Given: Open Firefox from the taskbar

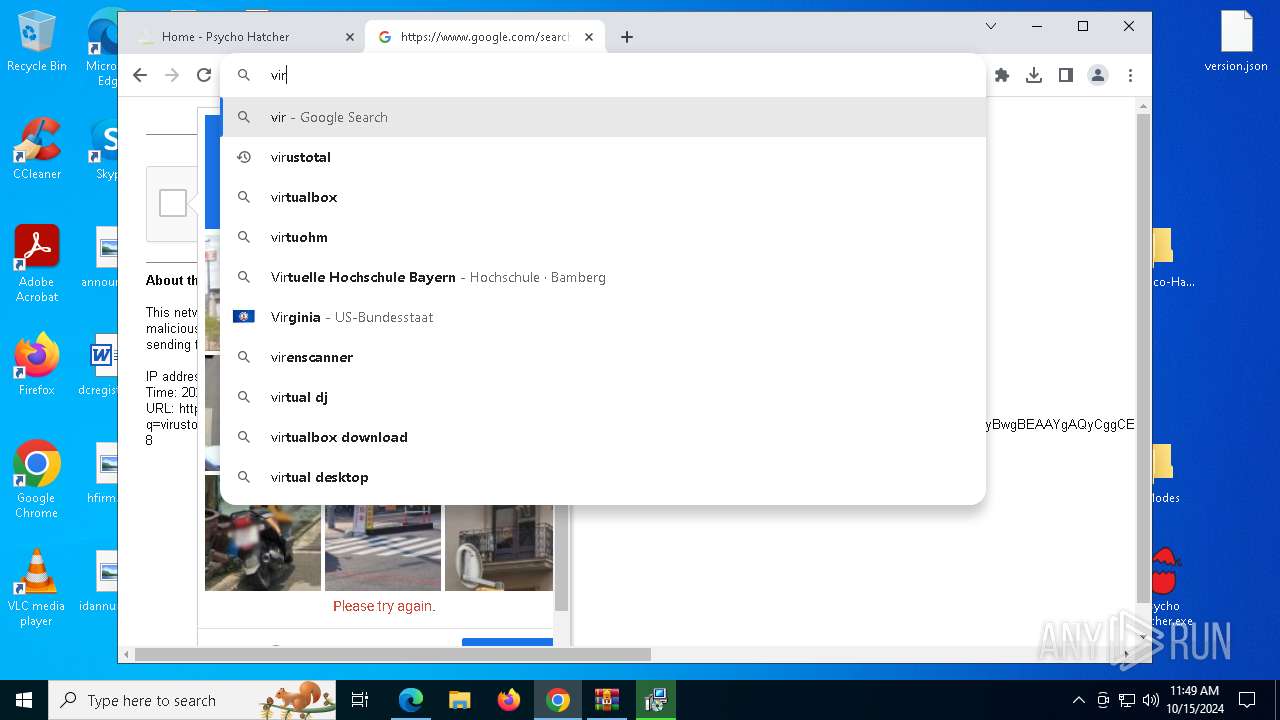Looking at the screenshot, I should (x=509, y=700).
